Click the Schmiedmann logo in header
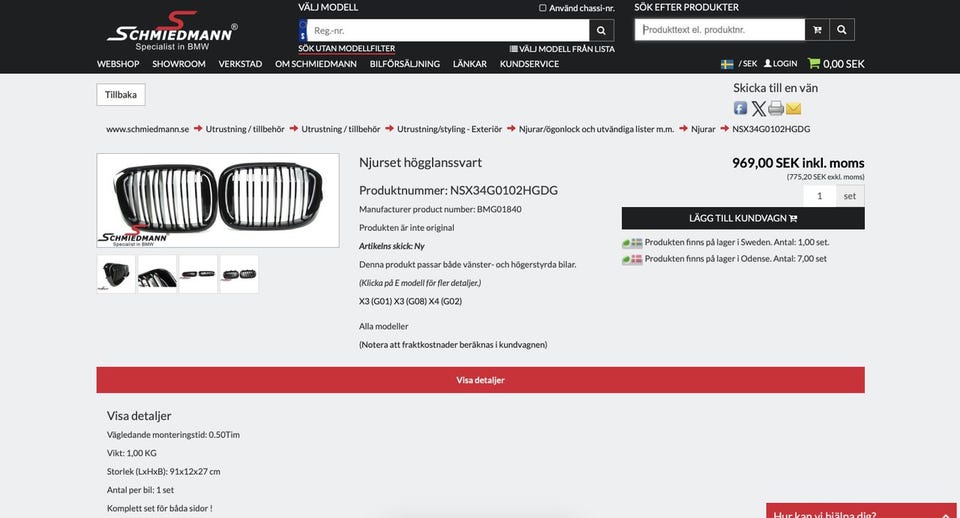This screenshot has height=518, width=960. pos(172,31)
